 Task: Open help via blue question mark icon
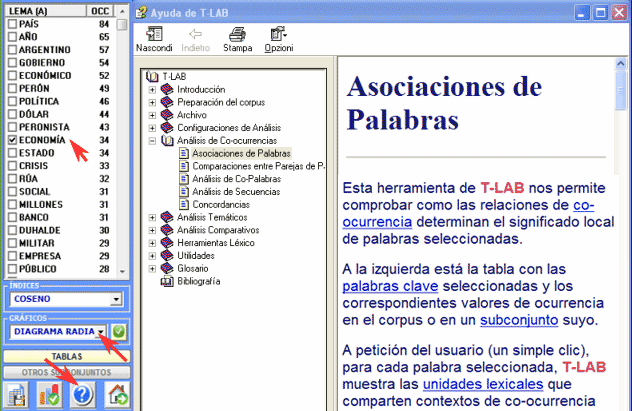83,394
